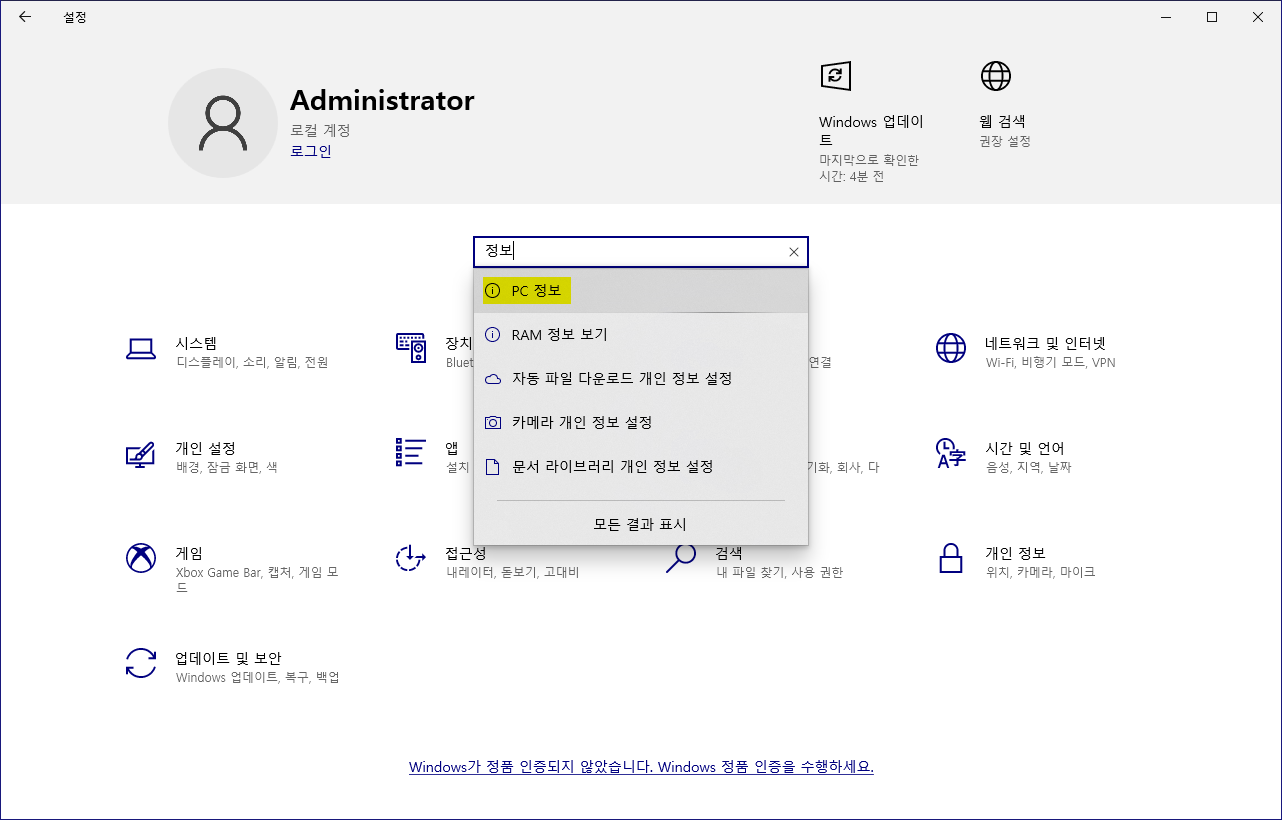Click the 웹 검색 globe icon

tap(995, 76)
